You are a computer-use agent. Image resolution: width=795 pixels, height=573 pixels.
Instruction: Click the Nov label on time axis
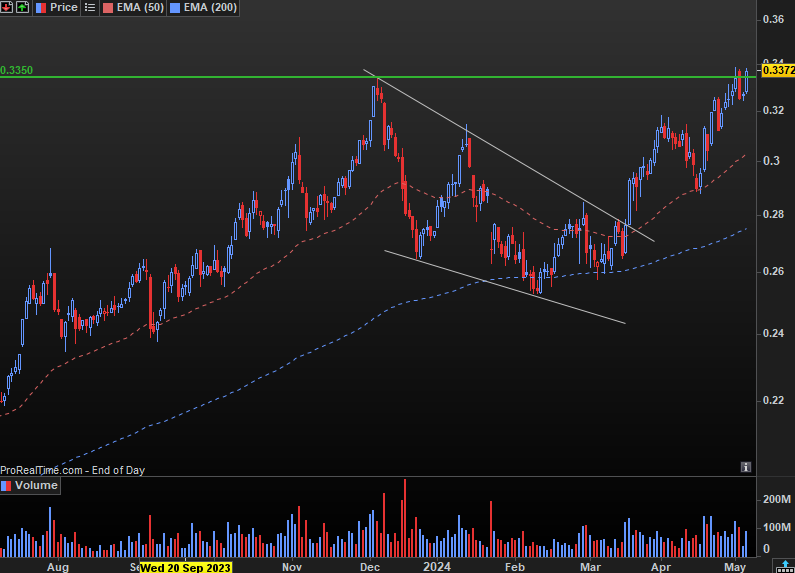[x=292, y=567]
